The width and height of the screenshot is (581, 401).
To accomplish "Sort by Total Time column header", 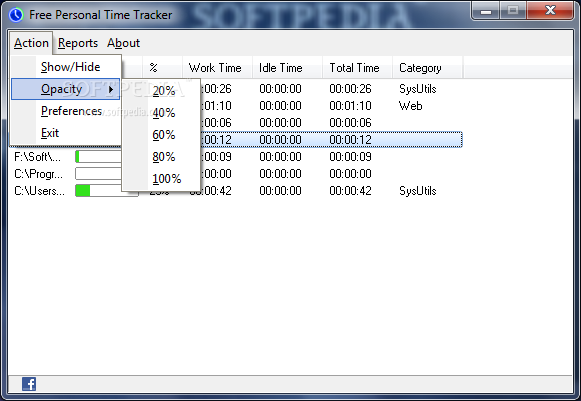I will [x=357, y=68].
